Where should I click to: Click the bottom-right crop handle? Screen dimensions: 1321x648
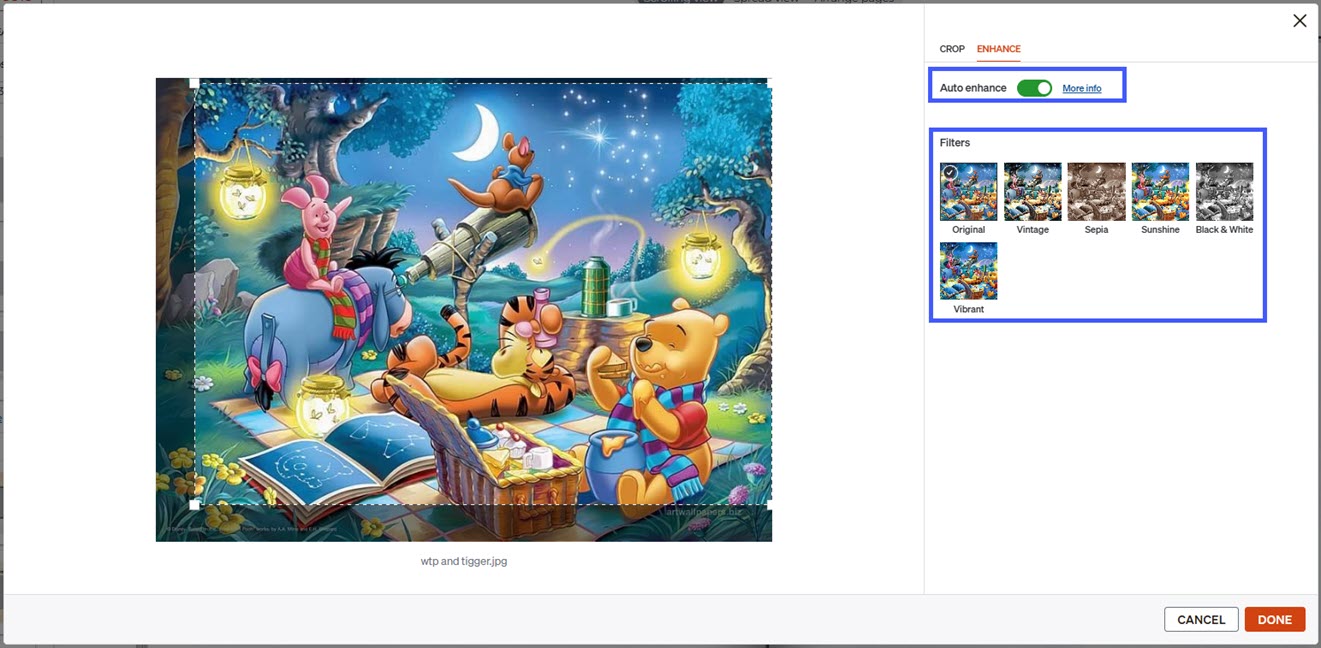(769, 505)
